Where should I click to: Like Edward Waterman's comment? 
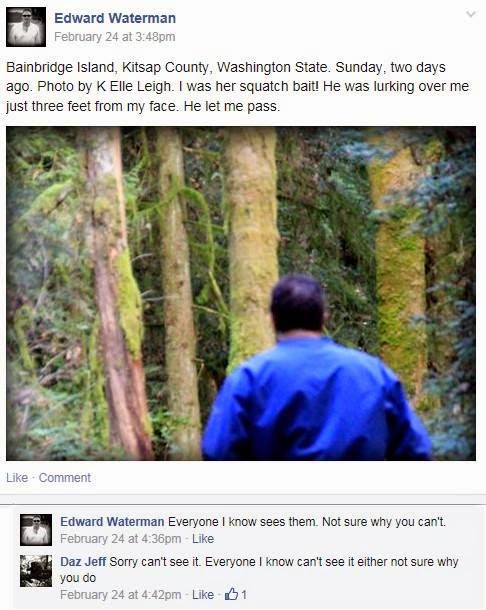coord(203,538)
